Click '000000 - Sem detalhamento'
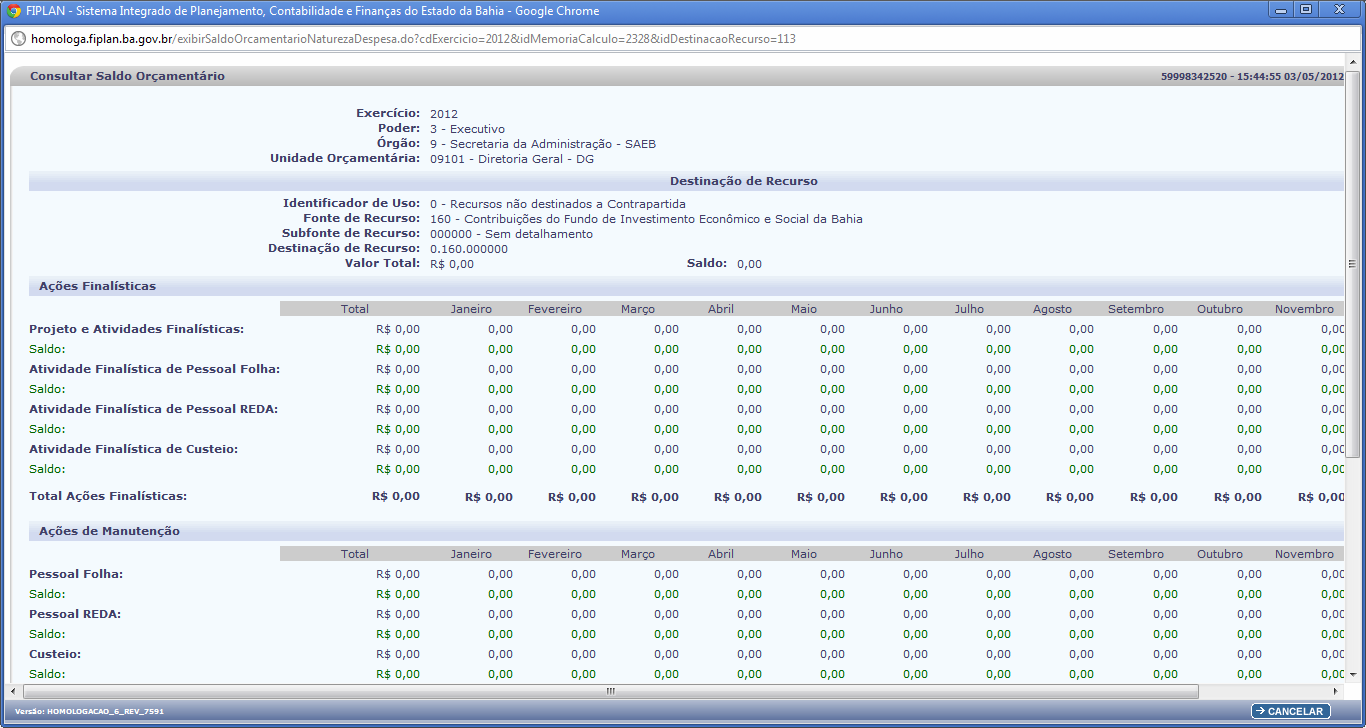This screenshot has width=1366, height=728. point(511,234)
